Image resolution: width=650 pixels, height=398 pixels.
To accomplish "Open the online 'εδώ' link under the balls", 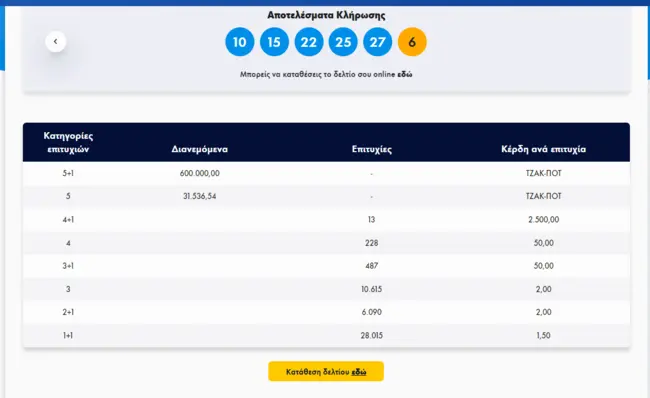I will (405, 75).
